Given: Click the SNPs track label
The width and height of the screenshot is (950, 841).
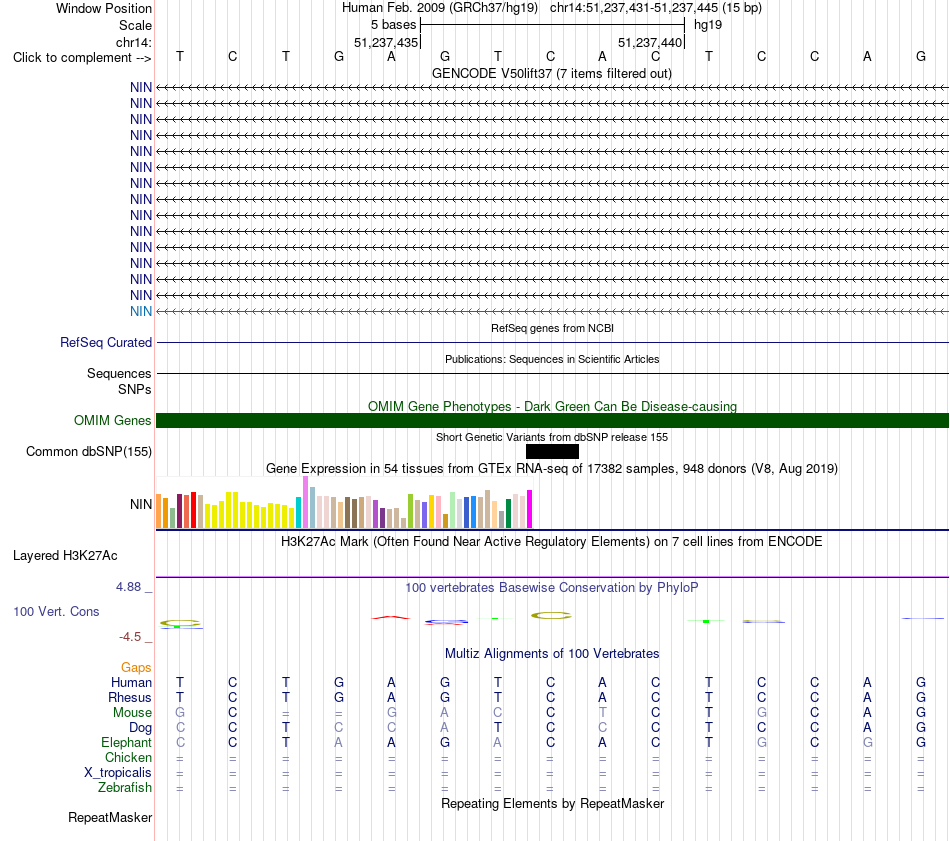Looking at the screenshot, I should click(x=135, y=389).
